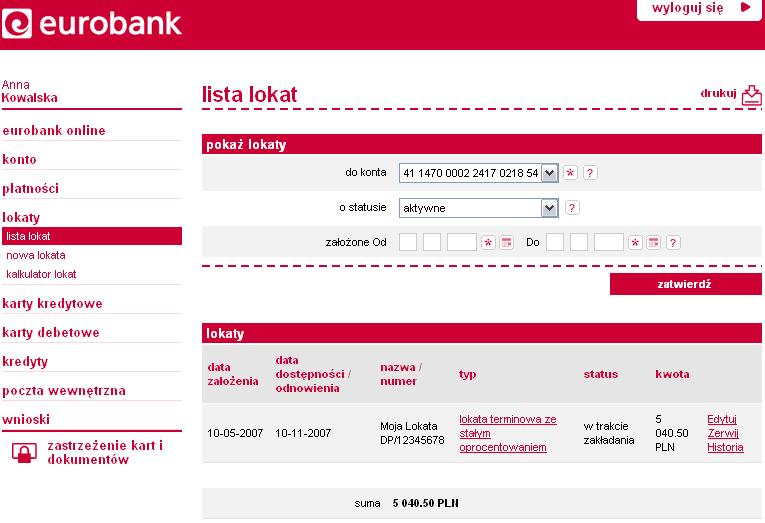
Task: Click Historia link for Moja Lokata
Action: [725, 447]
